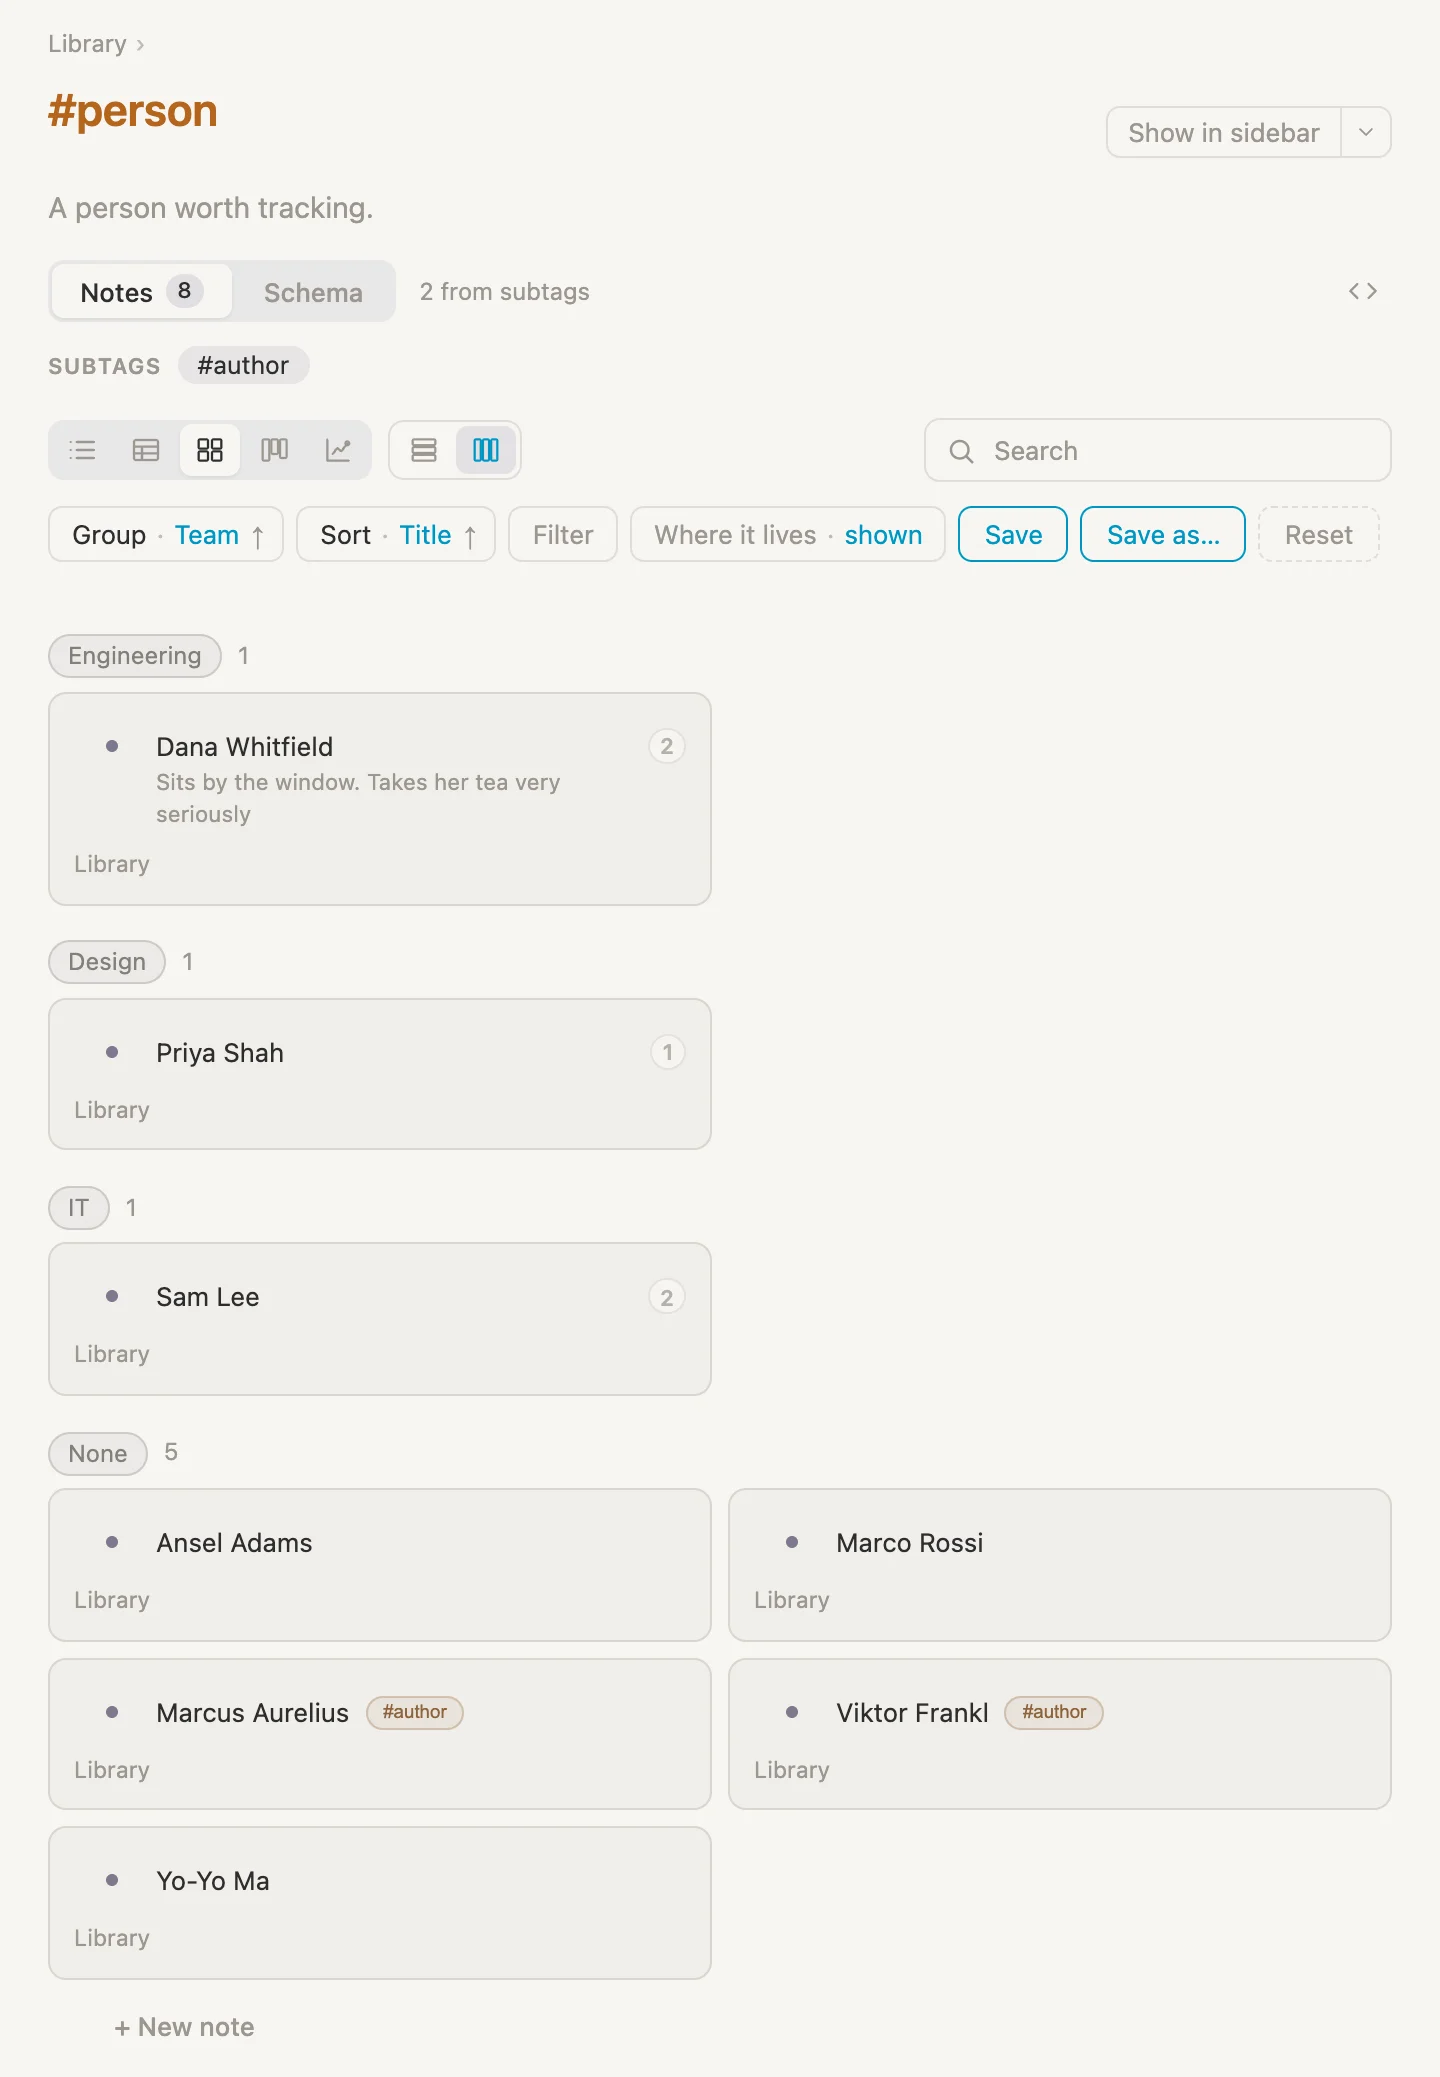Open the Ansel Adams note
The width and height of the screenshot is (1440, 2077).
[380, 1565]
